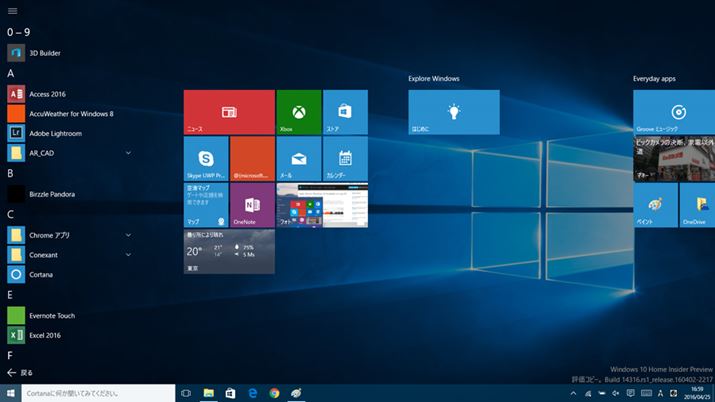Expand the Conexant folder
Image resolution: width=715 pixels, height=402 pixels.
(128, 255)
